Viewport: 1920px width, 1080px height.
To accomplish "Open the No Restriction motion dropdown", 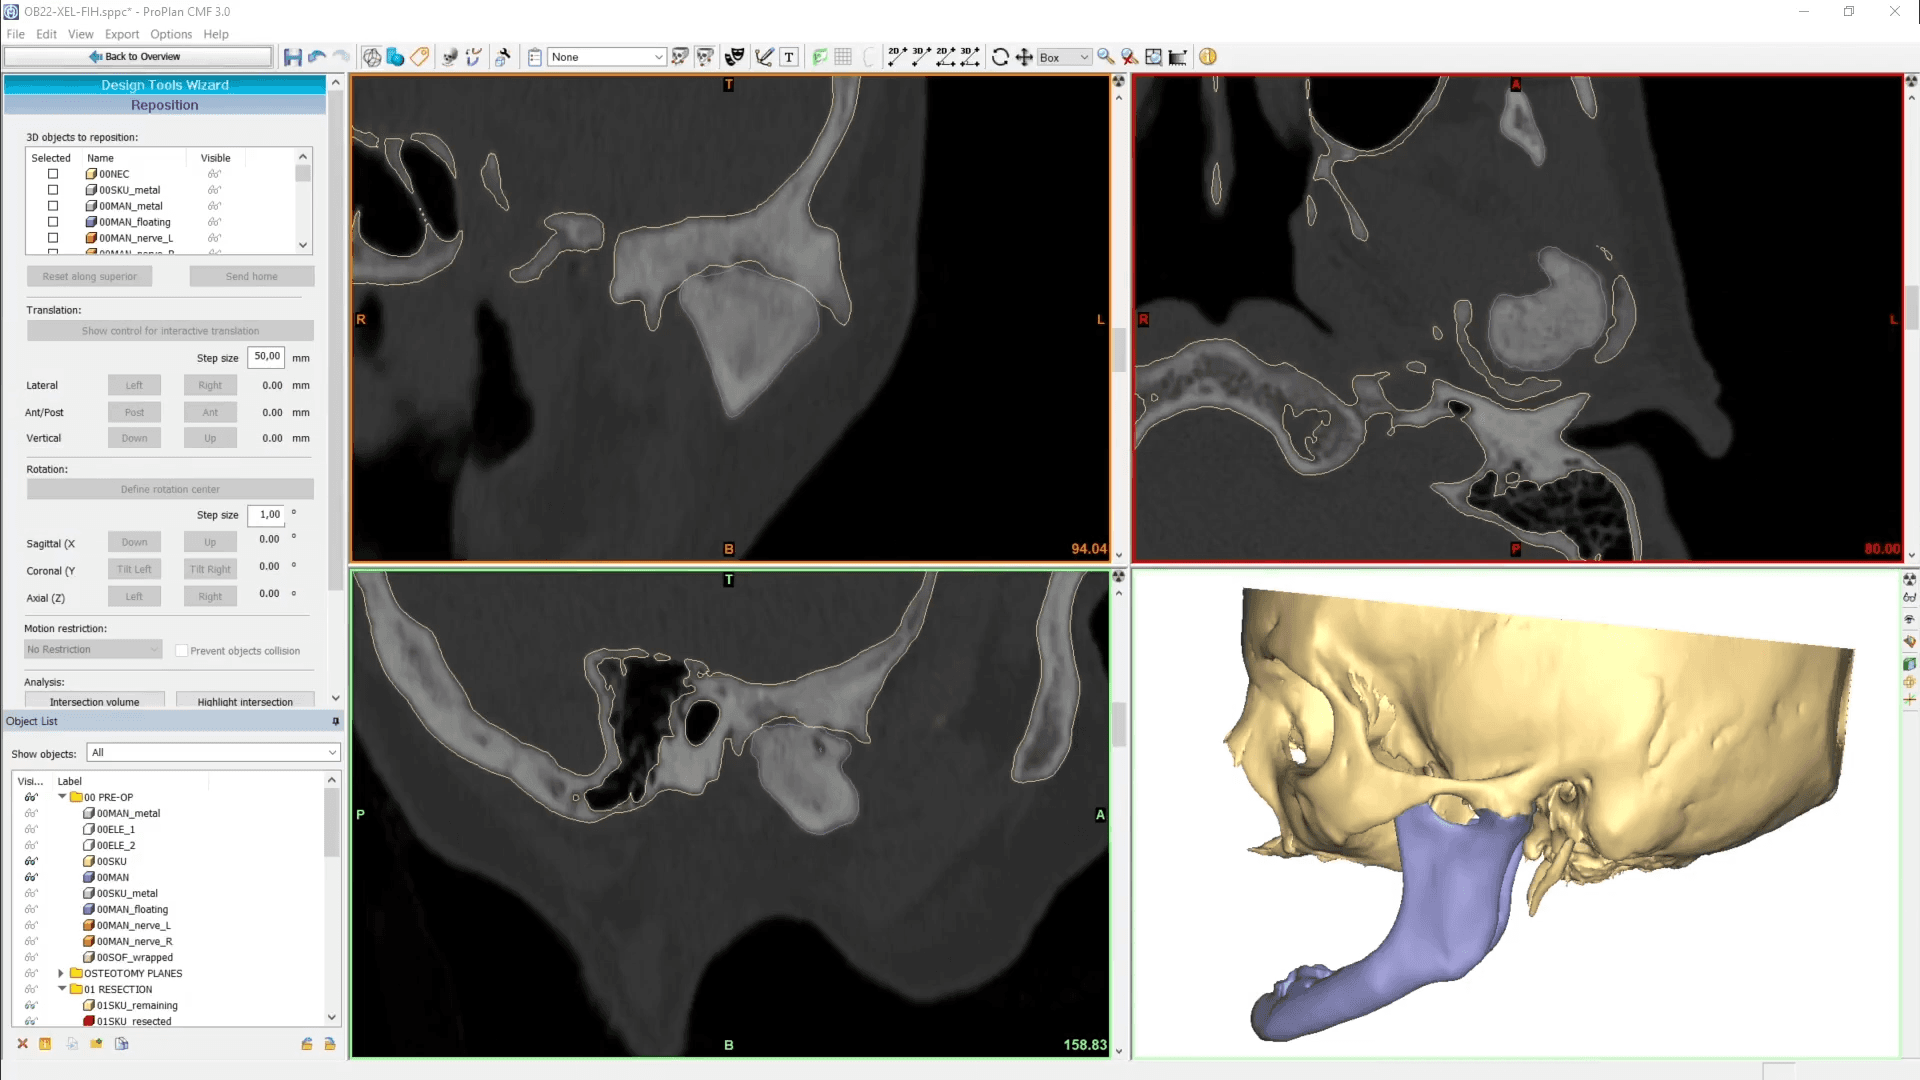I will [93, 650].
